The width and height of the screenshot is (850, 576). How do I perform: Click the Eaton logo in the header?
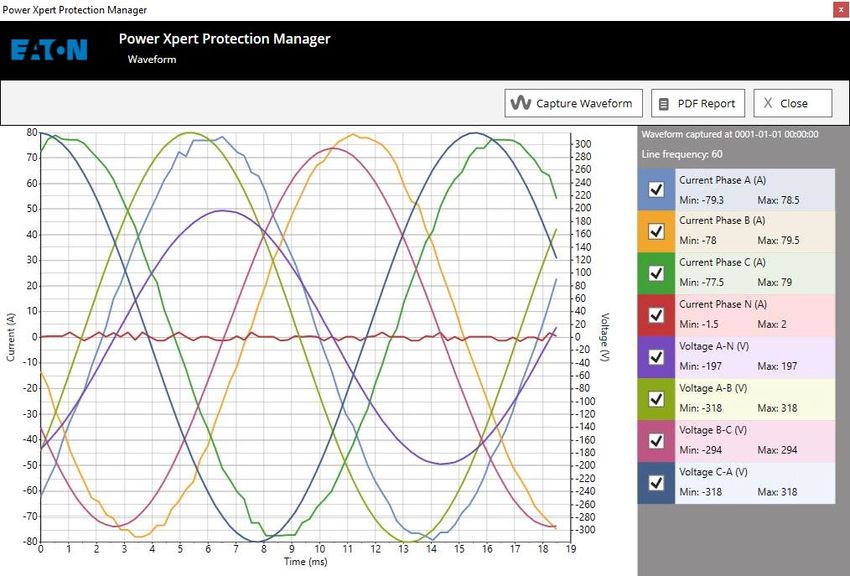(49, 50)
